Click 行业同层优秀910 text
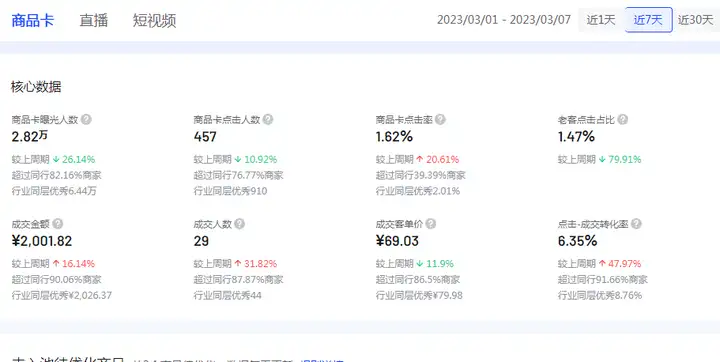Image resolution: width=720 pixels, height=362 pixels. pyautogui.click(x=230, y=191)
